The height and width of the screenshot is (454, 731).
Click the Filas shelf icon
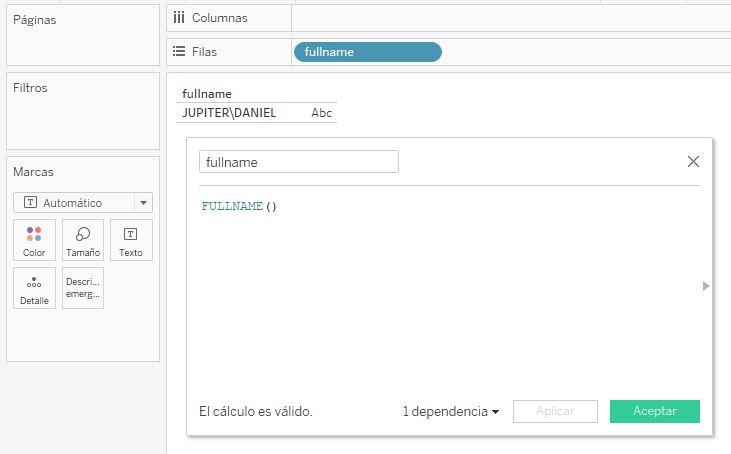click(179, 52)
